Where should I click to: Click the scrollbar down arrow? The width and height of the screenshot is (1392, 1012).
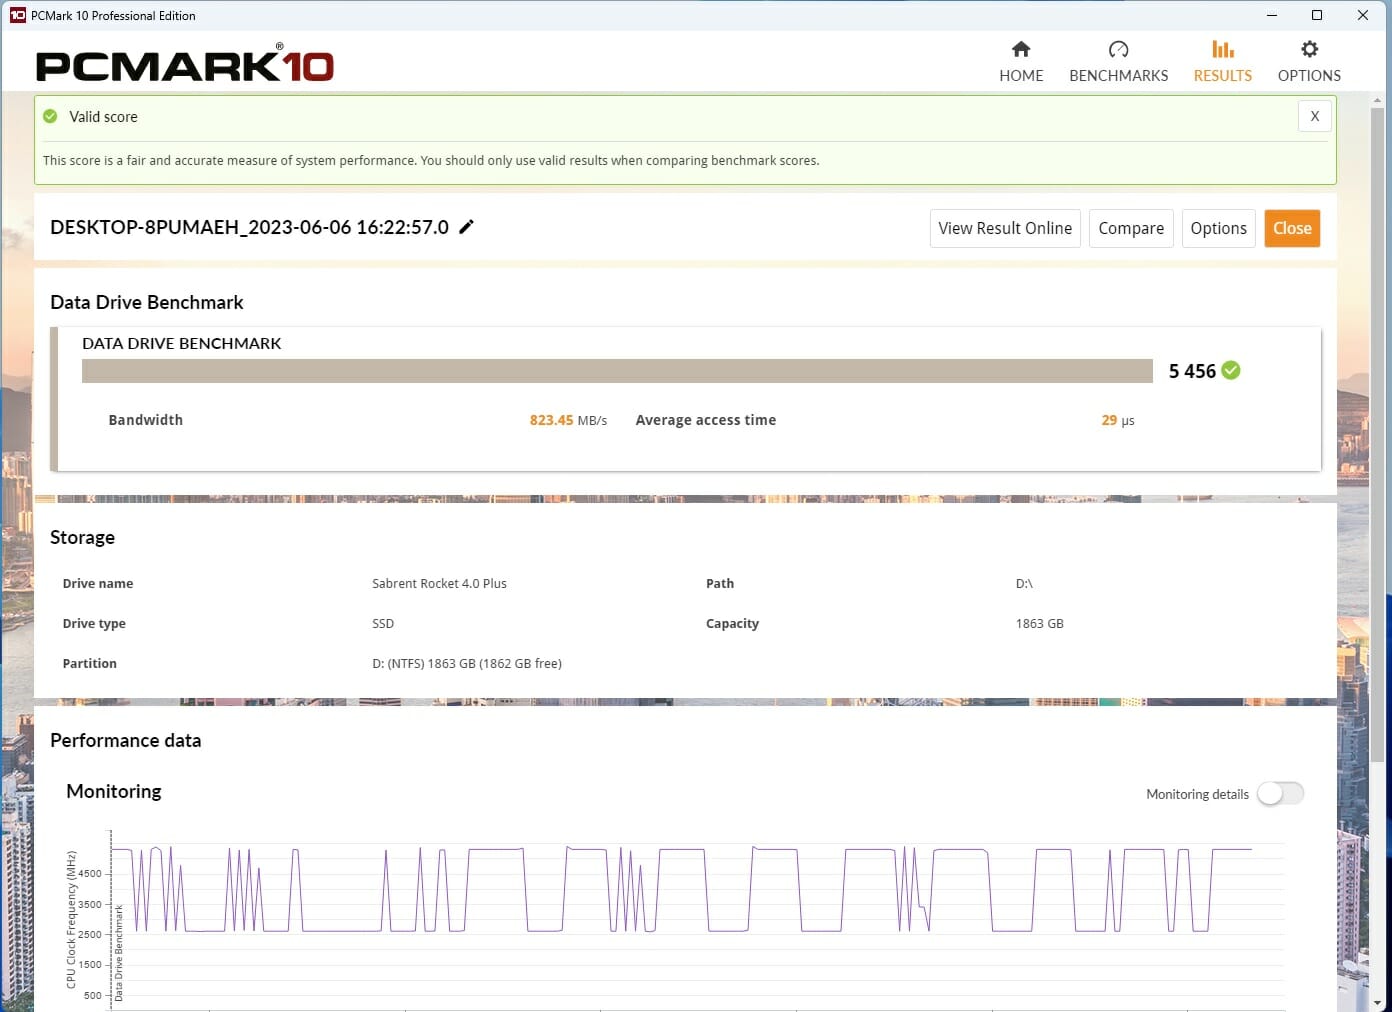(x=1378, y=1002)
